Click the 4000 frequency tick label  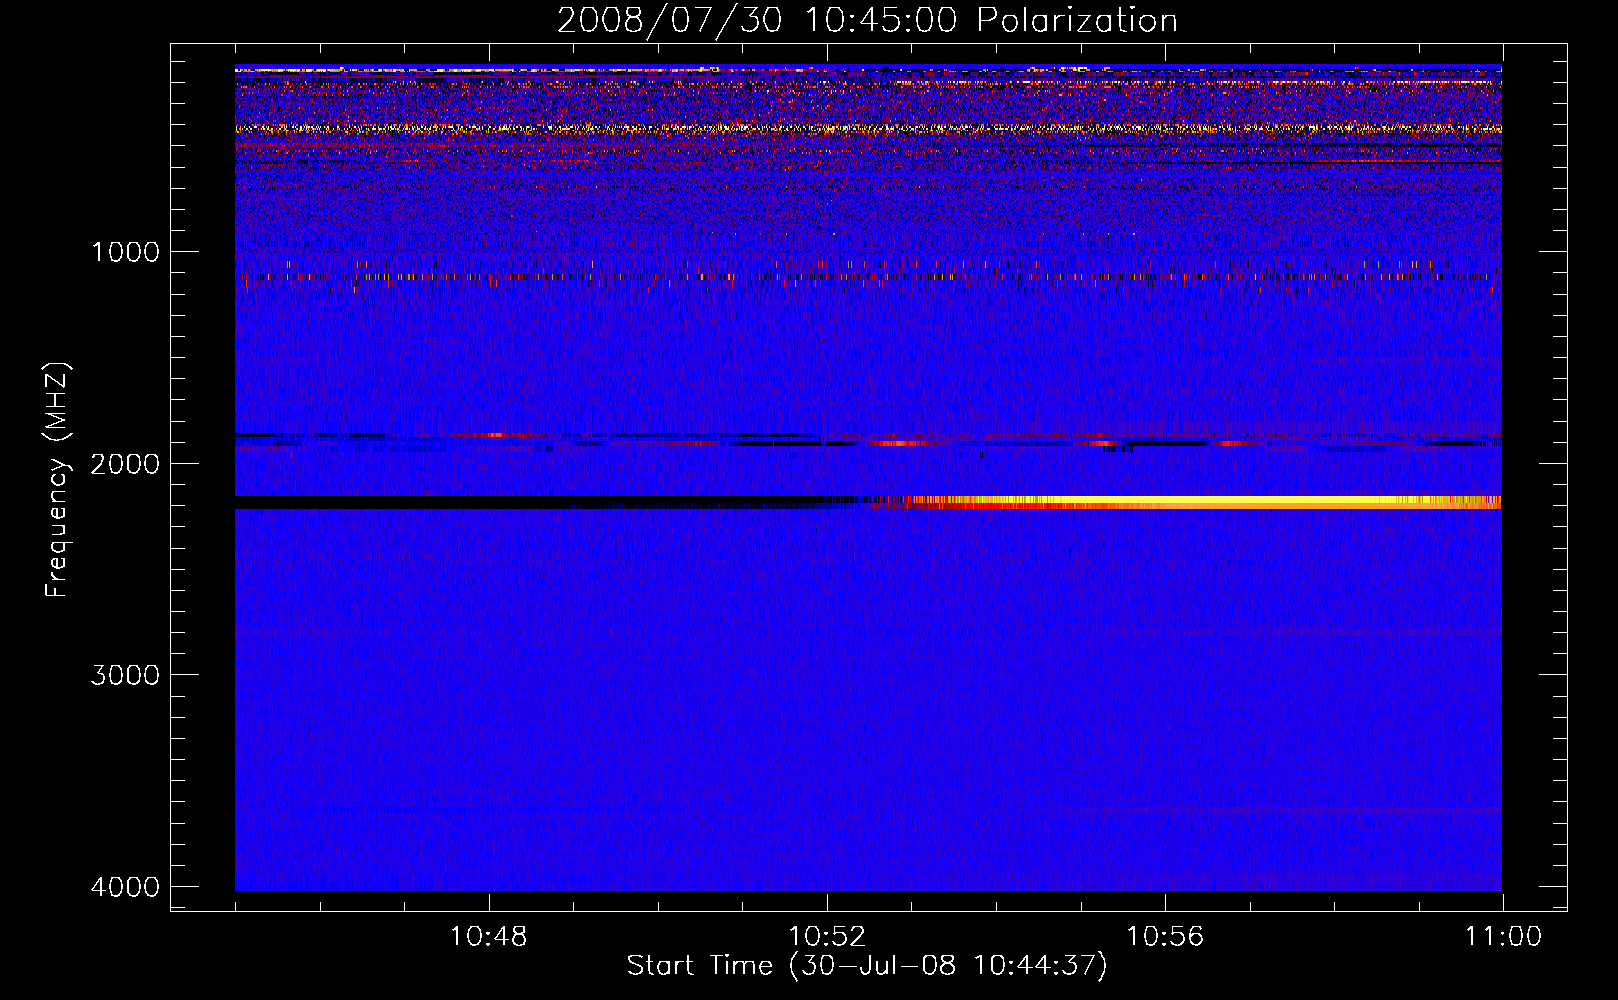125,887
